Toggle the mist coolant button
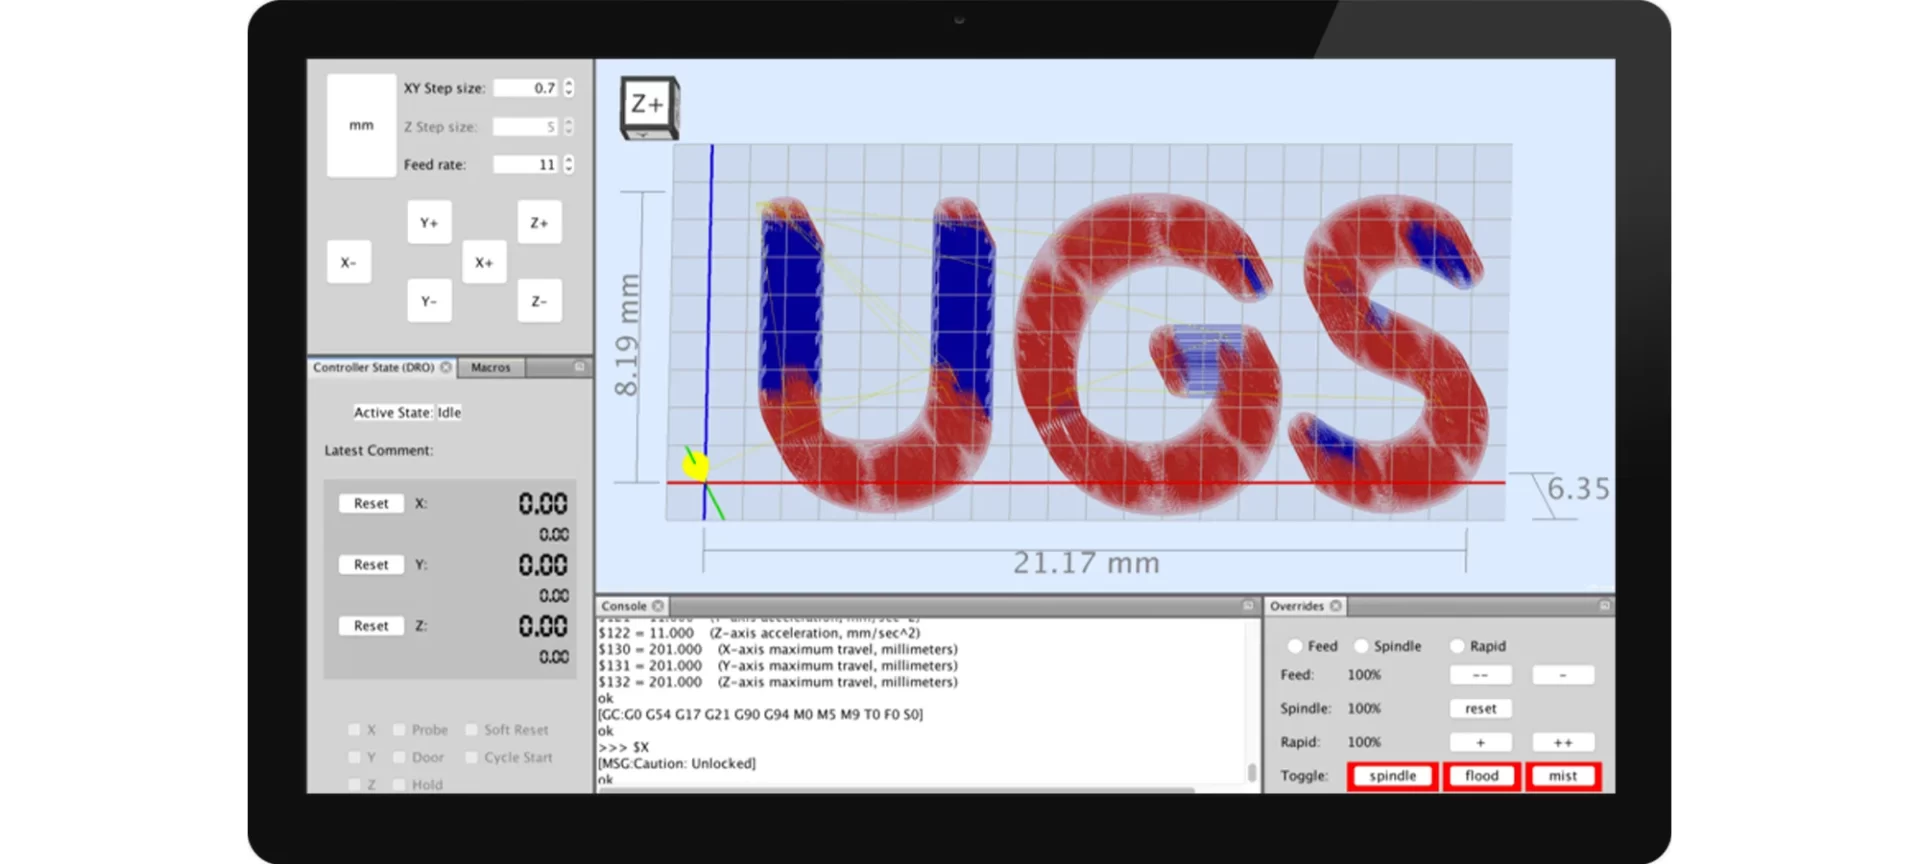Screen dimensions: 1920x864 tap(1563, 776)
